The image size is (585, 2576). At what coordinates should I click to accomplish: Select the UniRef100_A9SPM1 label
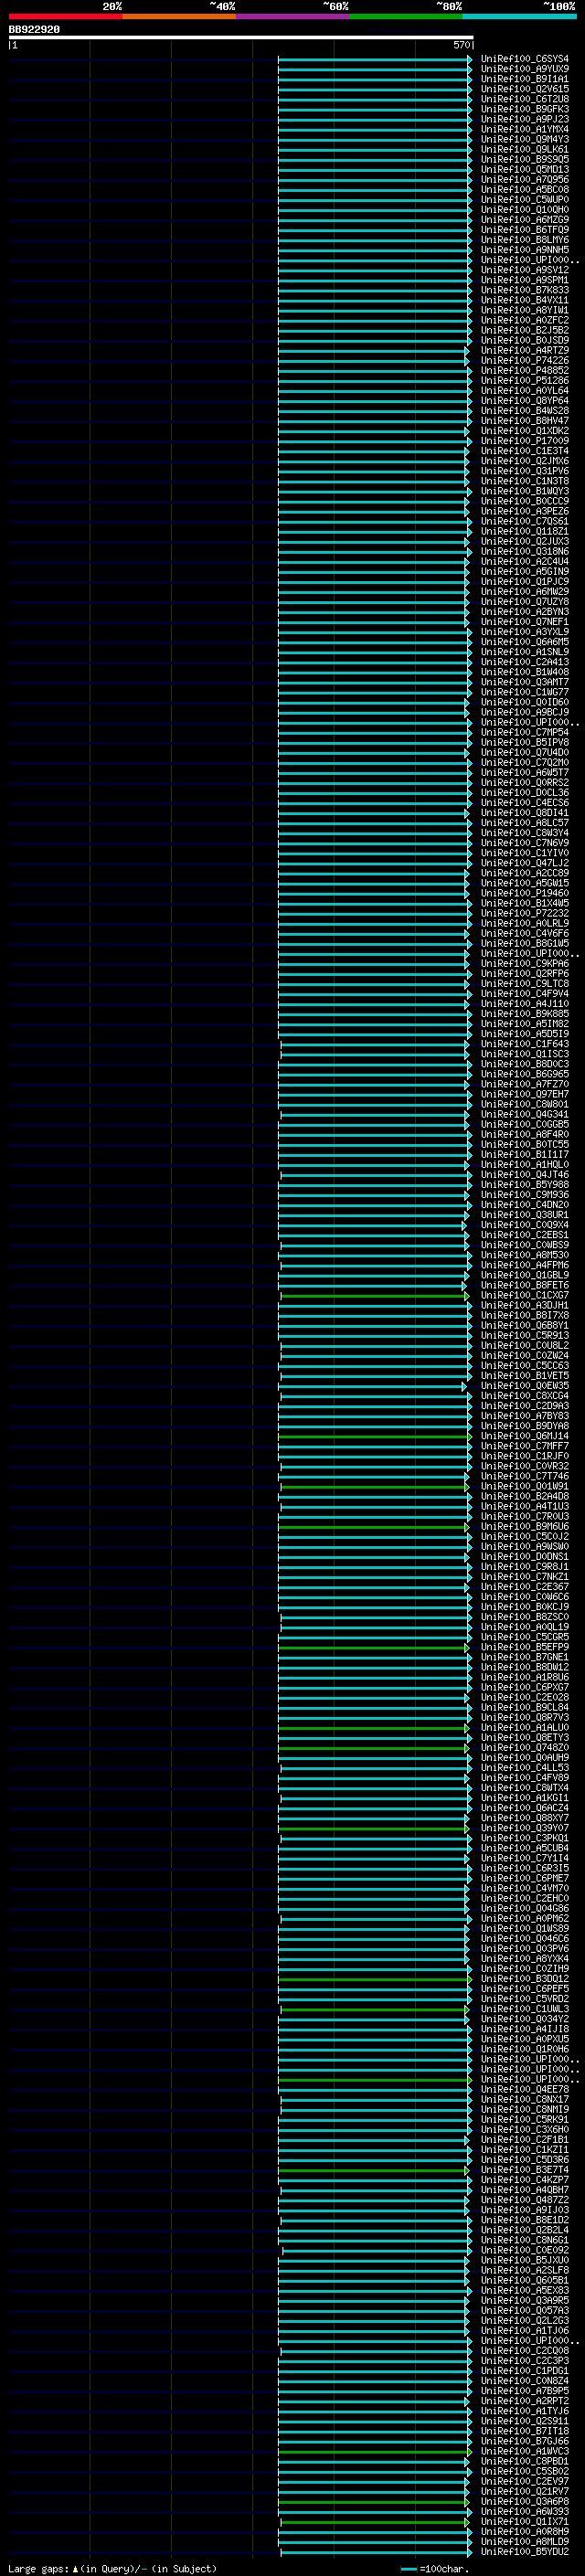(524, 280)
